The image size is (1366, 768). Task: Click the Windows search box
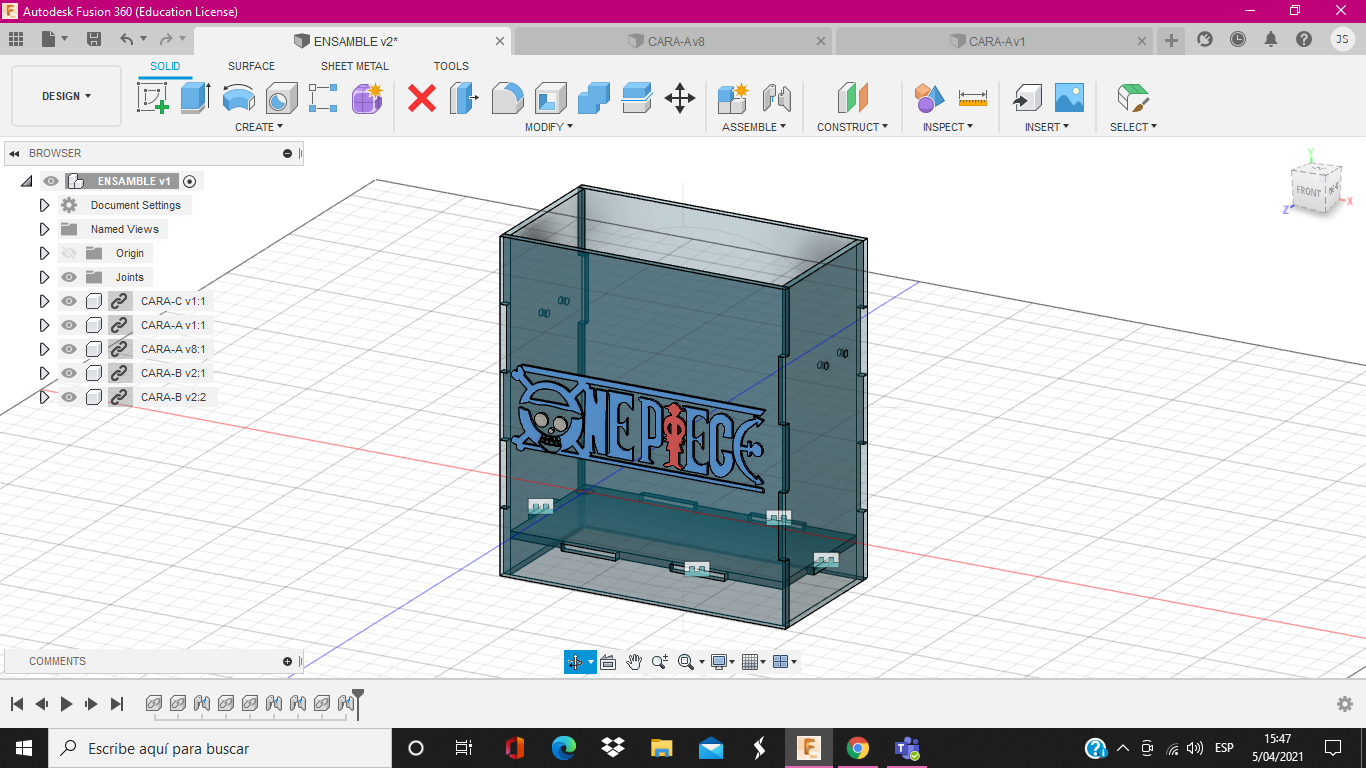pyautogui.click(x=219, y=748)
